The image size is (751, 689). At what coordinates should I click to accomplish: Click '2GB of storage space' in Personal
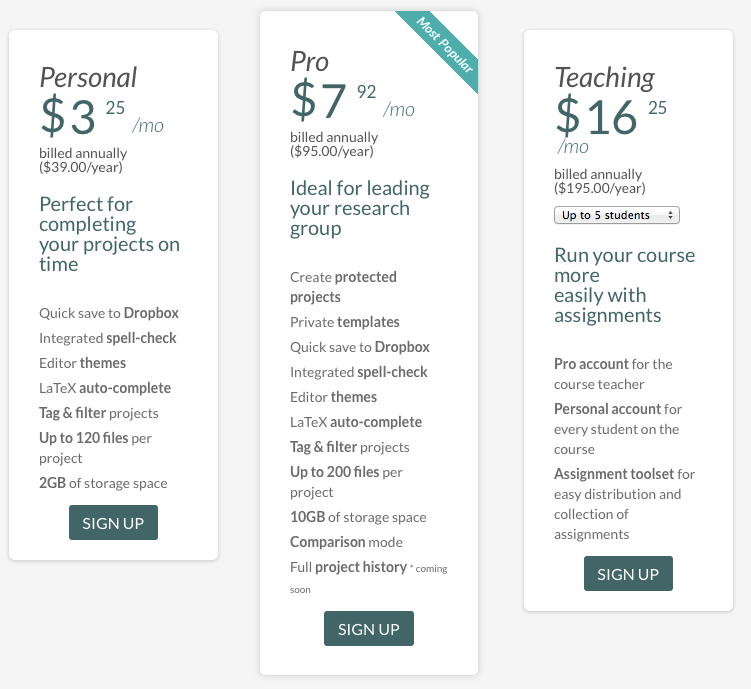[103, 483]
